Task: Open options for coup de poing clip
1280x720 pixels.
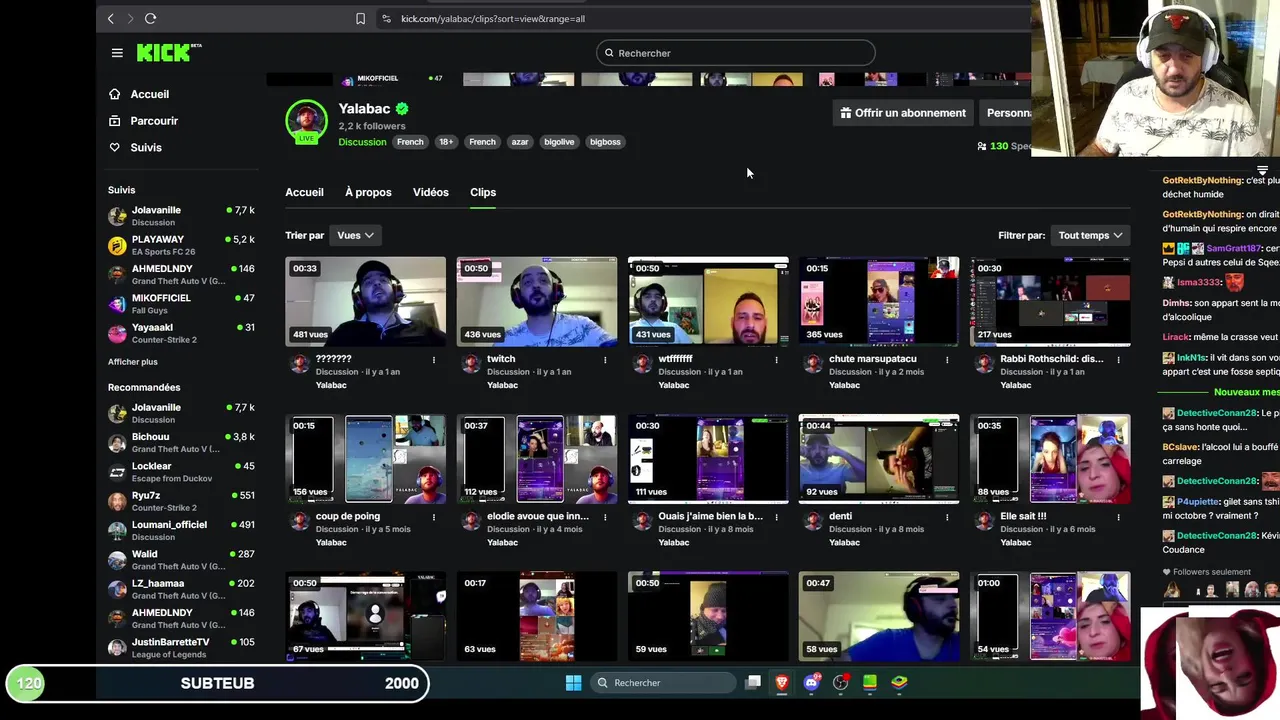Action: click(433, 517)
